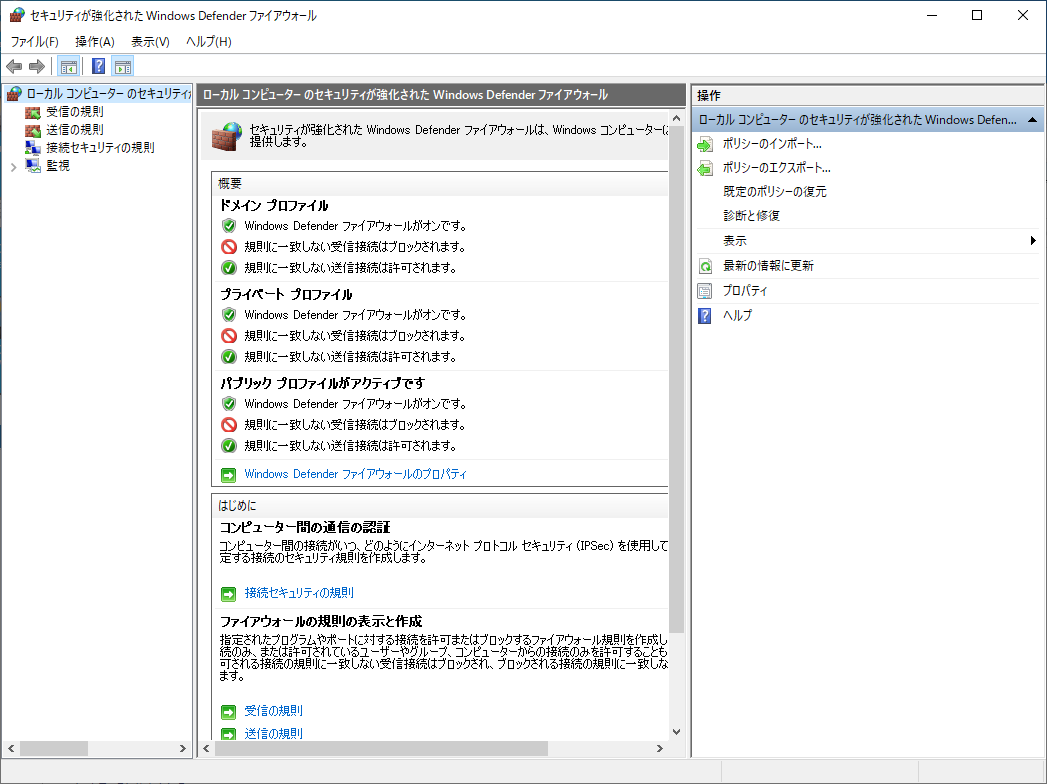Click 受信の規則 icon in the tree
This screenshot has width=1047, height=784.
[x=33, y=112]
